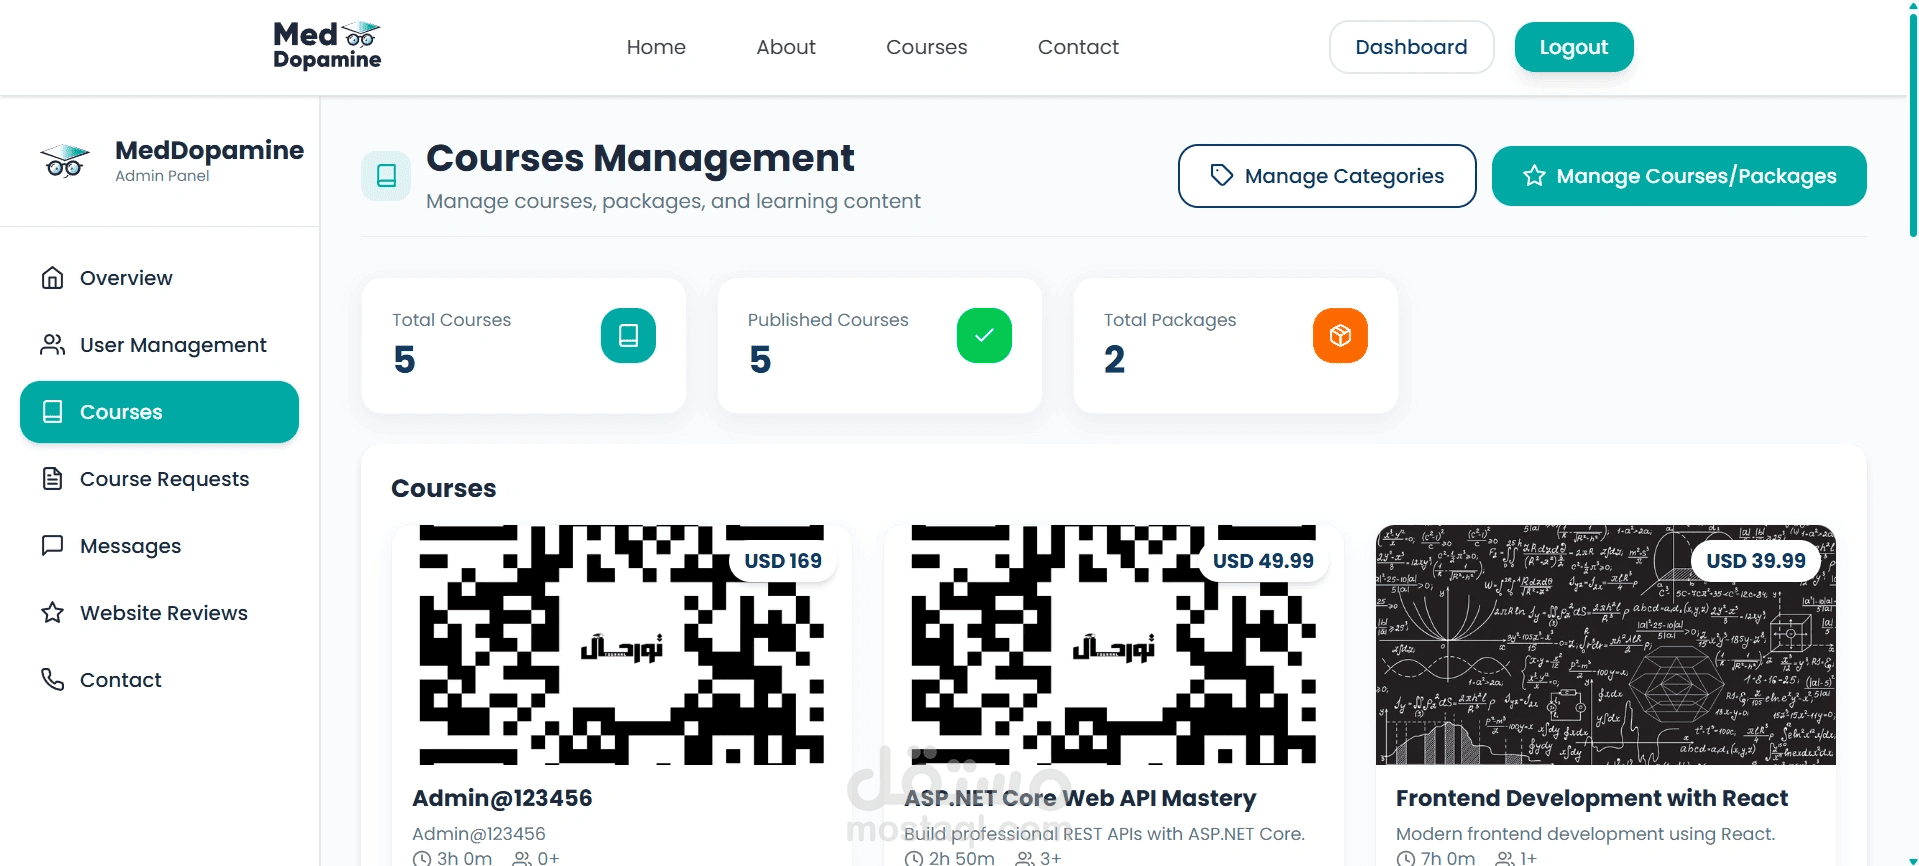Image resolution: width=1919 pixels, height=866 pixels.
Task: Click the Manage Courses/Packages button
Action: coord(1679,176)
